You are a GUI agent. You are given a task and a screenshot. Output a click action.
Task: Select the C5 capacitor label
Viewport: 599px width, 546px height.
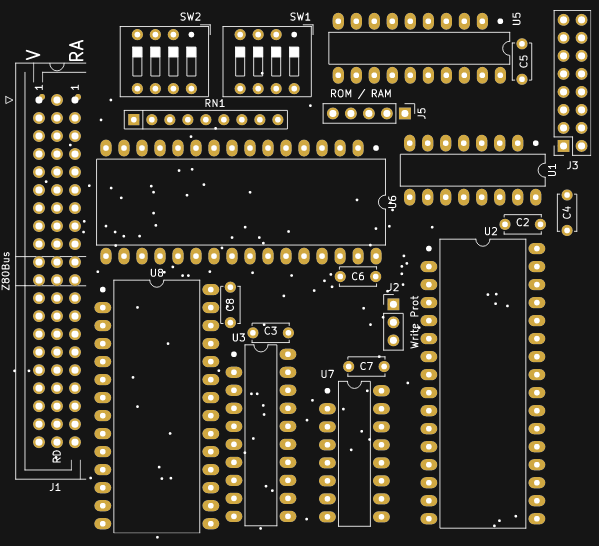click(x=523, y=61)
